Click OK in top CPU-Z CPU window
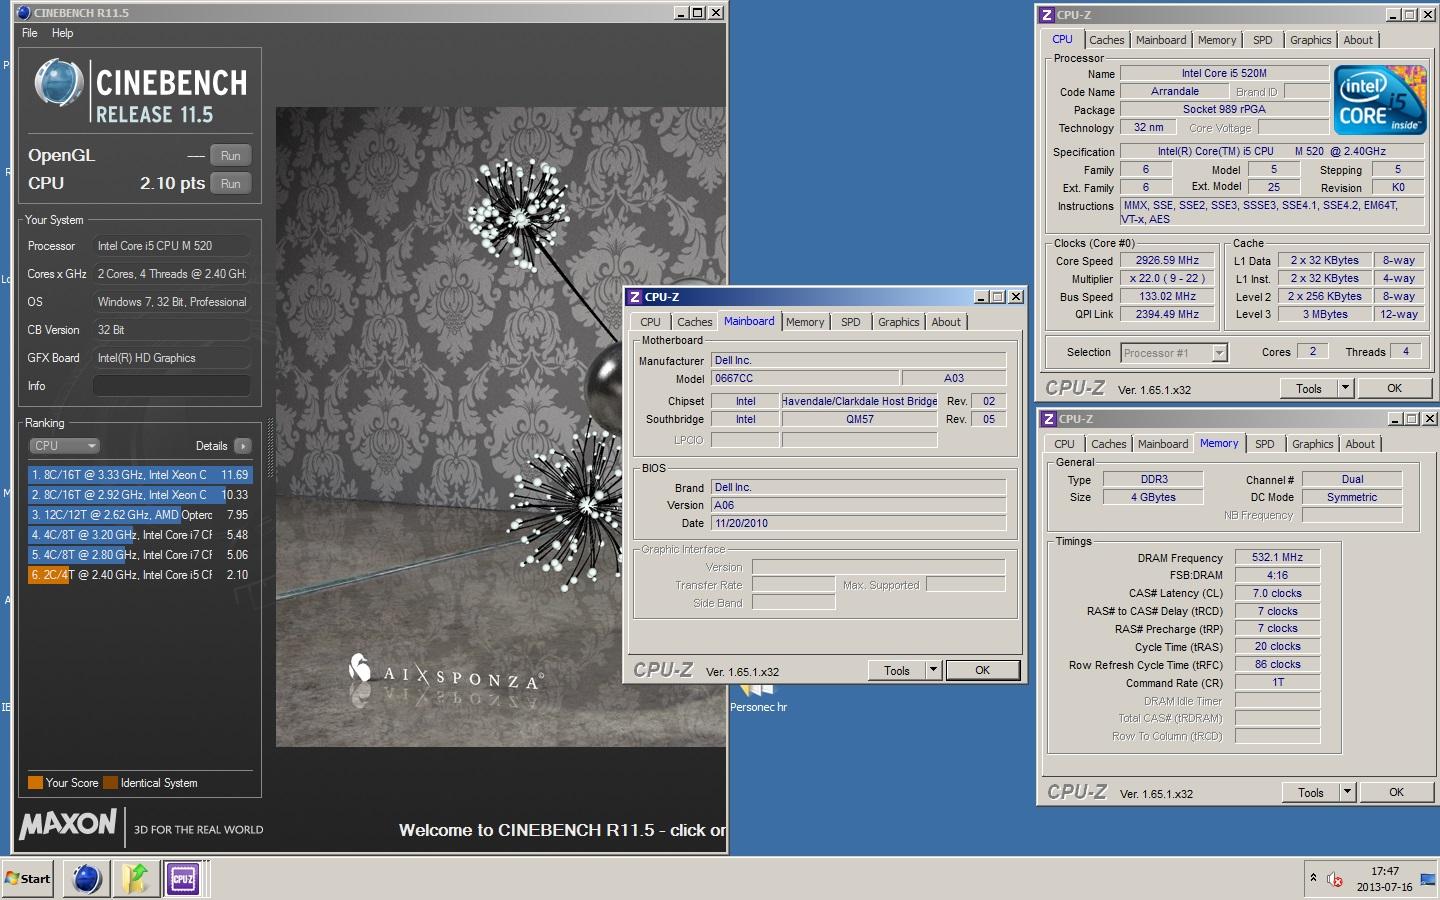Viewport: 1440px width, 900px height. pyautogui.click(x=1394, y=389)
